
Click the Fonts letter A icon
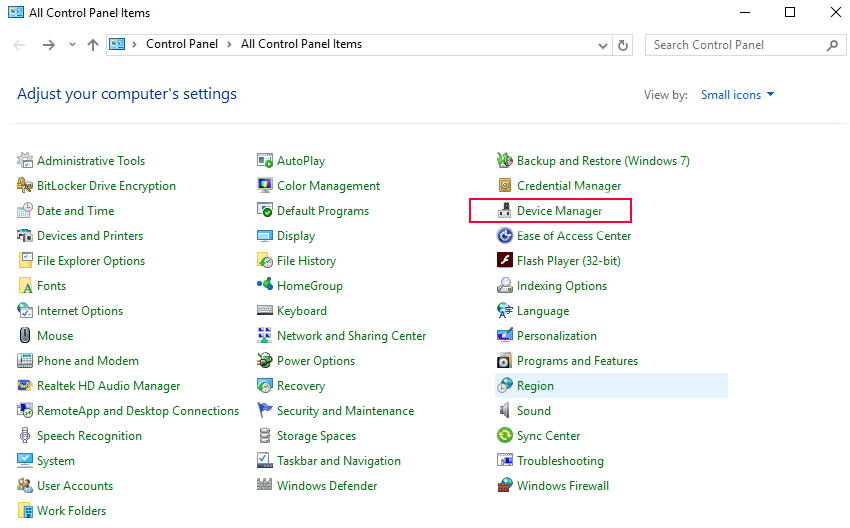(x=25, y=286)
